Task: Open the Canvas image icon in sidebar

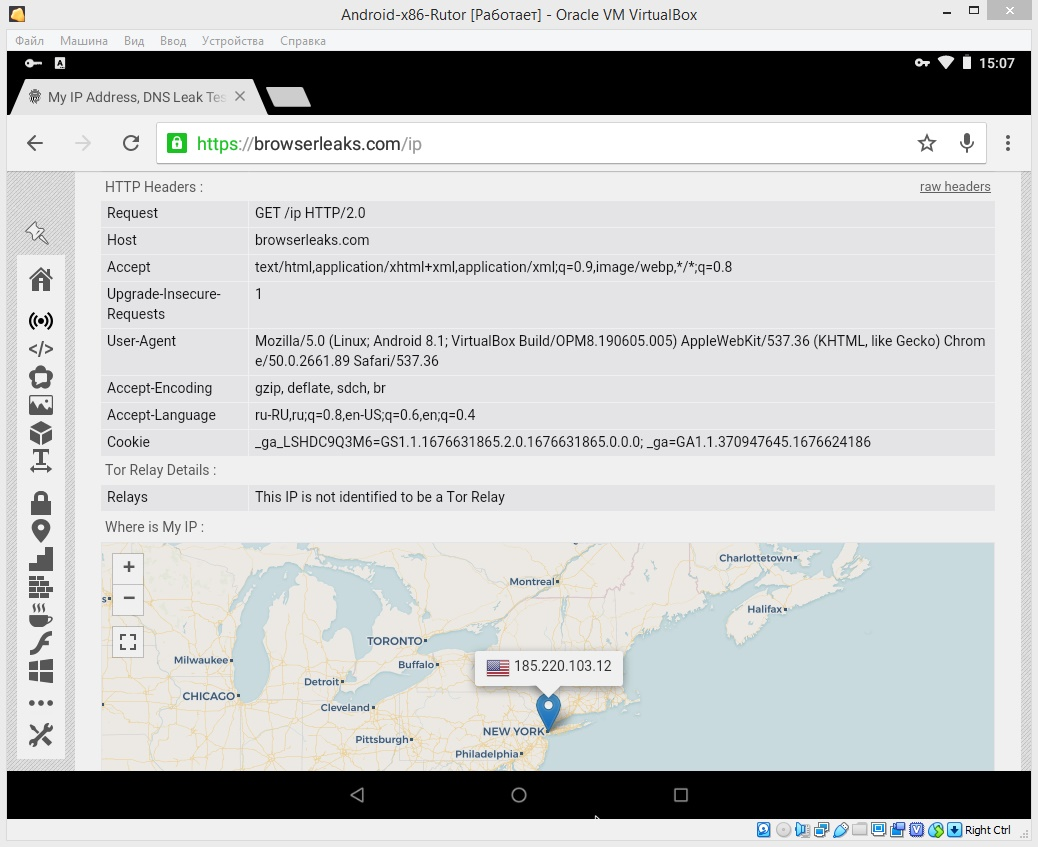Action: pos(40,405)
